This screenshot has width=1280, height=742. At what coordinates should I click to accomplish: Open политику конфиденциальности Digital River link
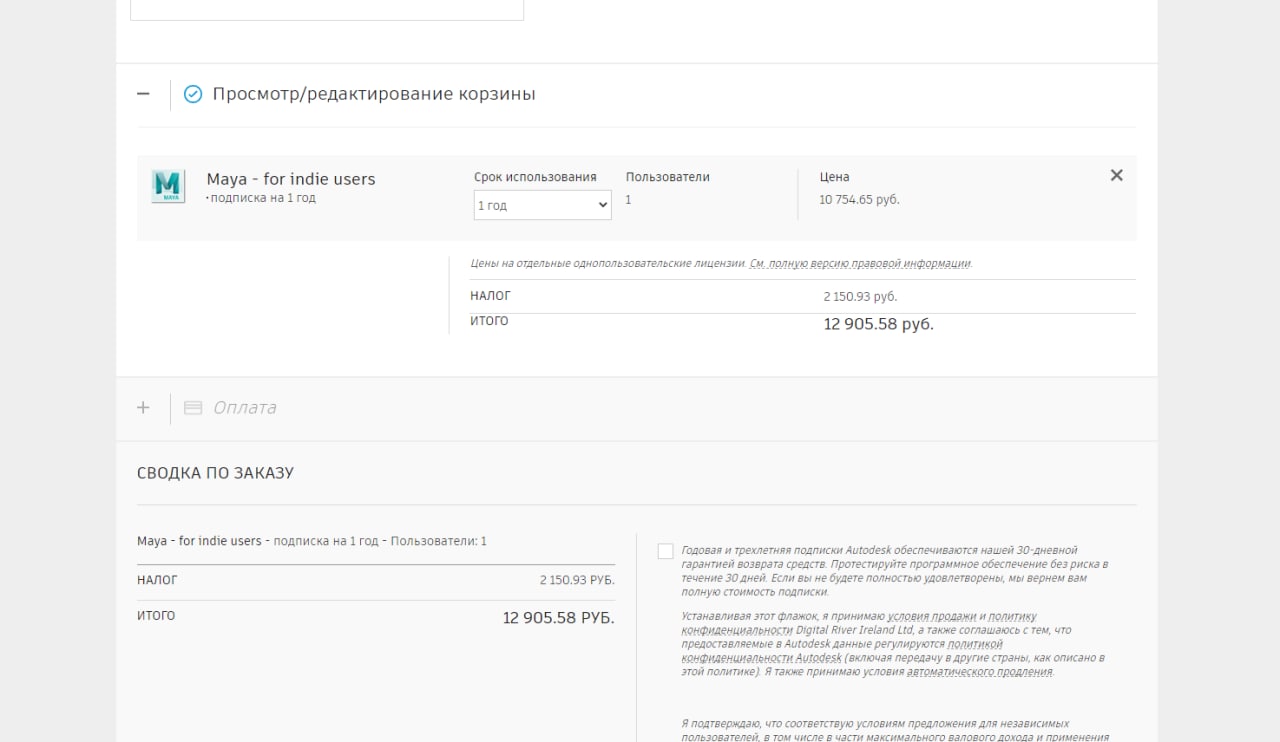[860, 623]
